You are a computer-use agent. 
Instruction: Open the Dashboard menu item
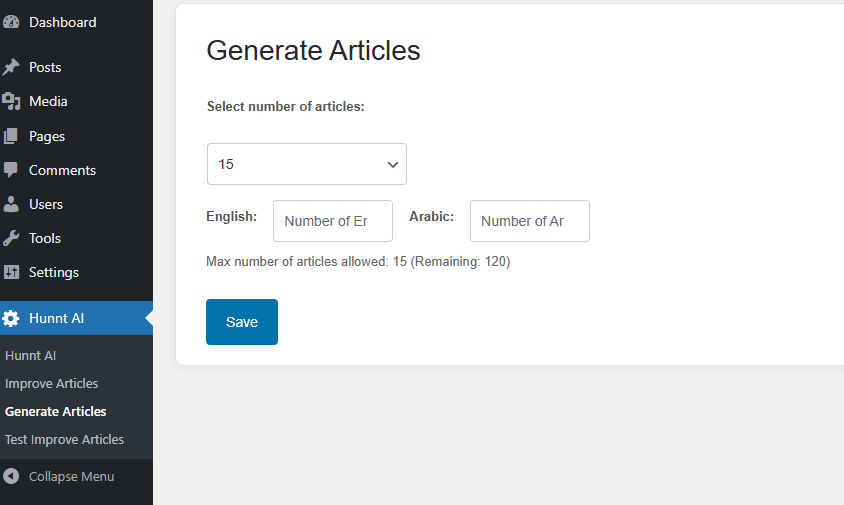[x=63, y=22]
